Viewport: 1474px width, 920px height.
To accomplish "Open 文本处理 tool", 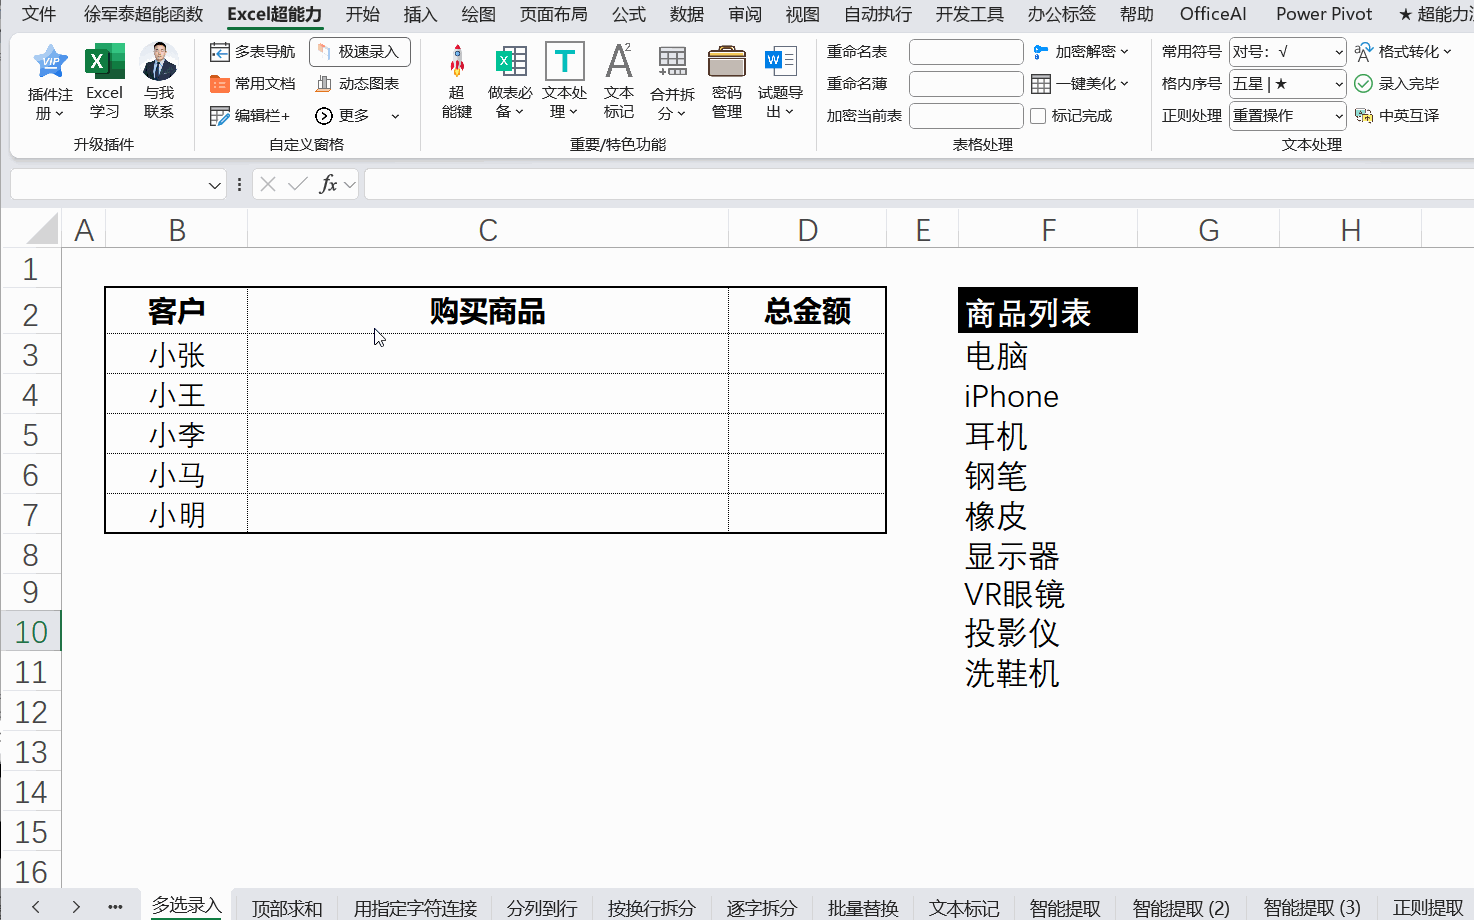I will click(x=565, y=82).
